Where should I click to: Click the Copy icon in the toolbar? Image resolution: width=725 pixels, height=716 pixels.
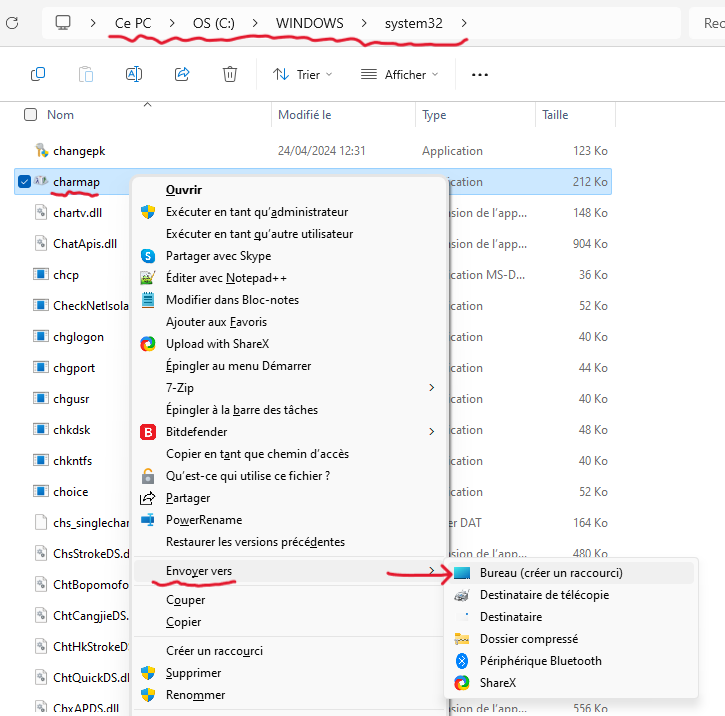tap(38, 74)
